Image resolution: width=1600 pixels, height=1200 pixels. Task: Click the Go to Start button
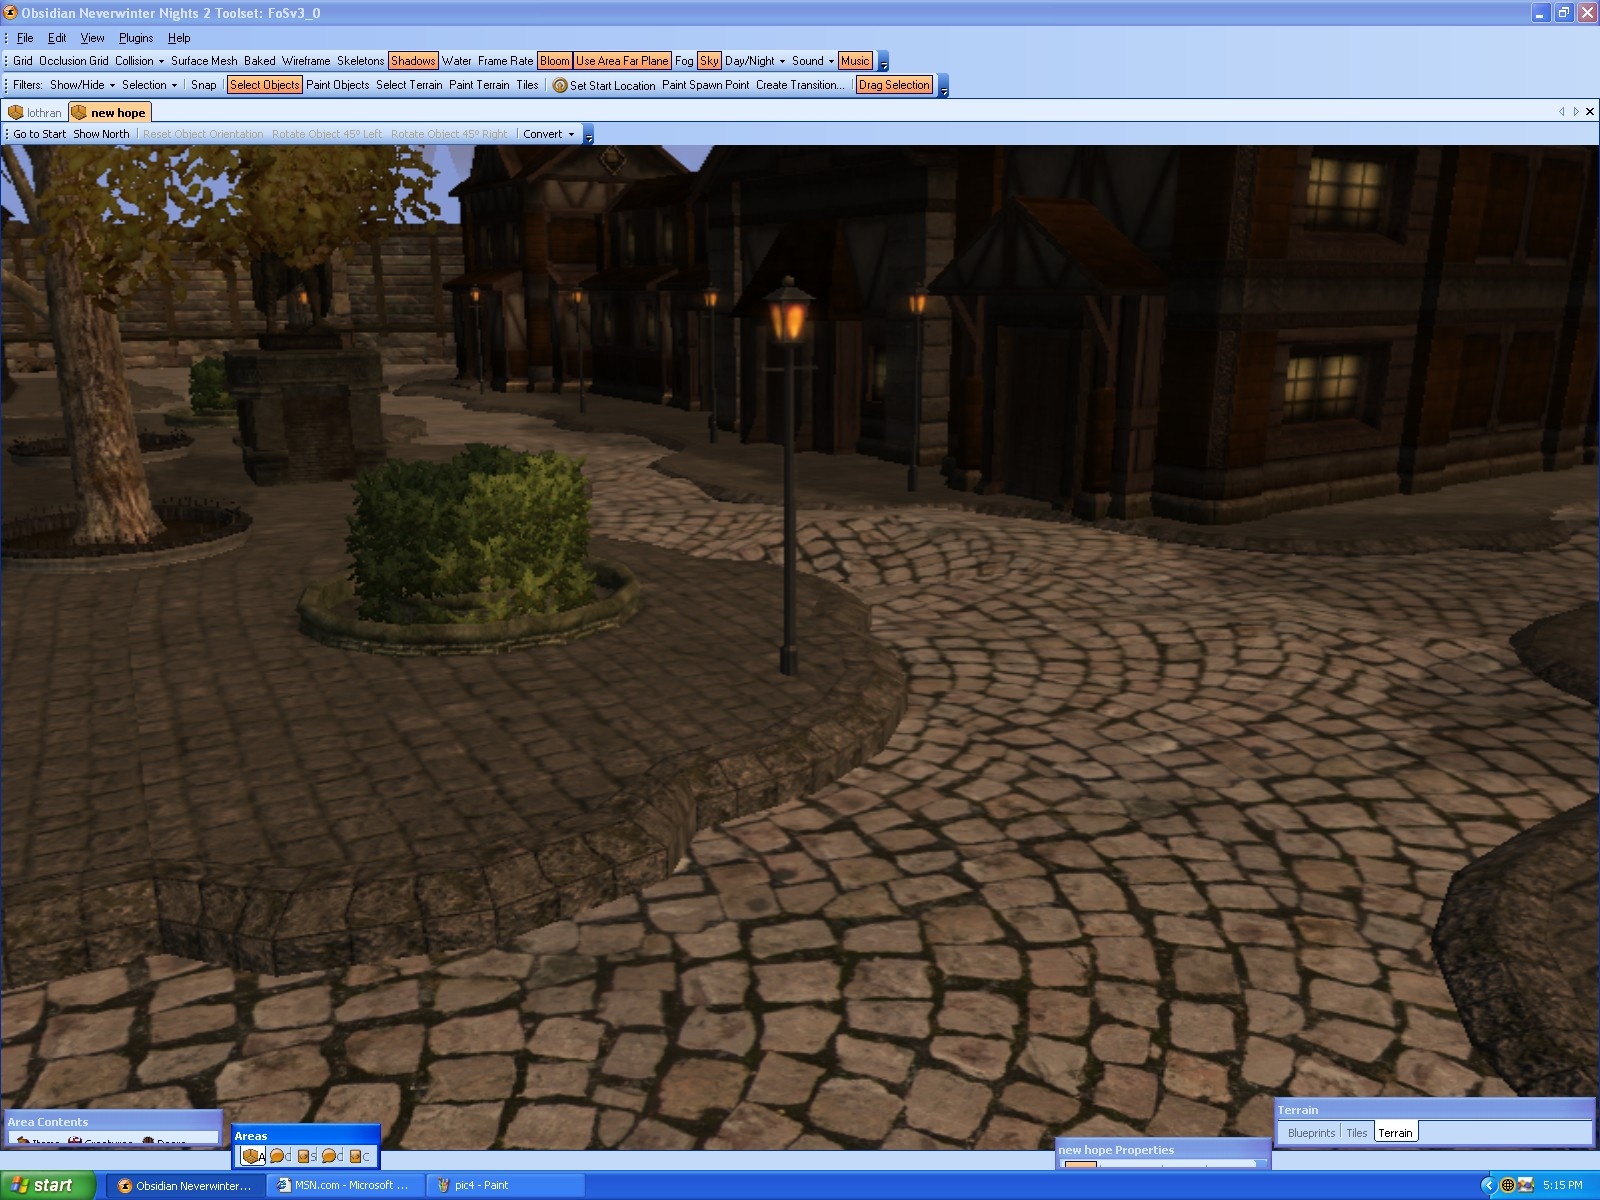tap(39, 134)
